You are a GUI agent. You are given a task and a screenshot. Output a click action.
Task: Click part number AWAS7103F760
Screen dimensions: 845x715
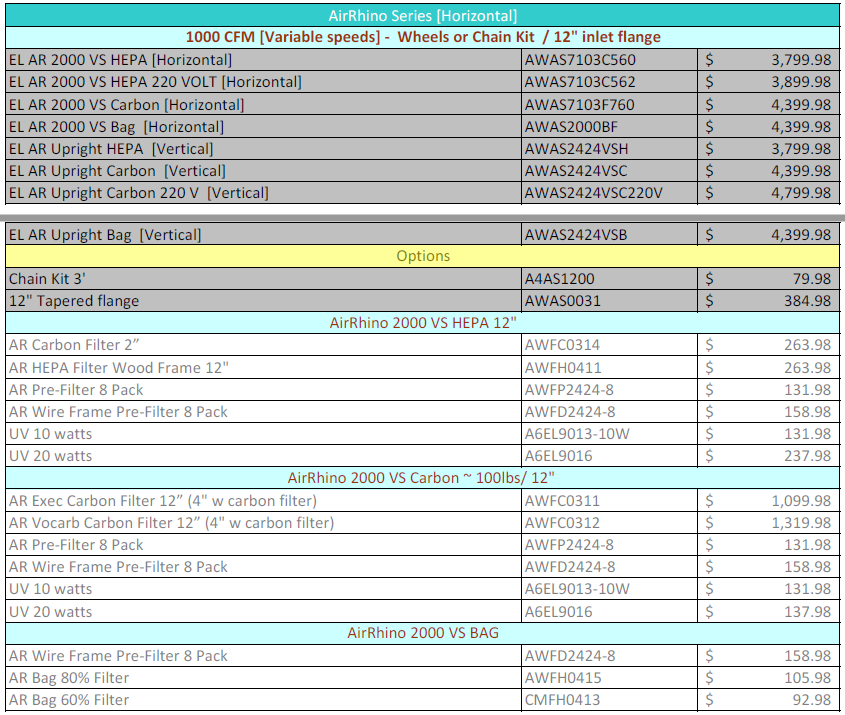pos(609,105)
